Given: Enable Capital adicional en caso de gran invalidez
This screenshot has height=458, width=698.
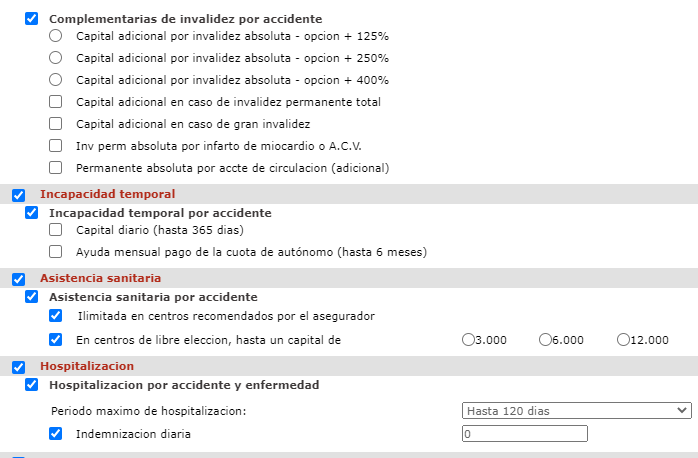Looking at the screenshot, I should click(x=55, y=124).
